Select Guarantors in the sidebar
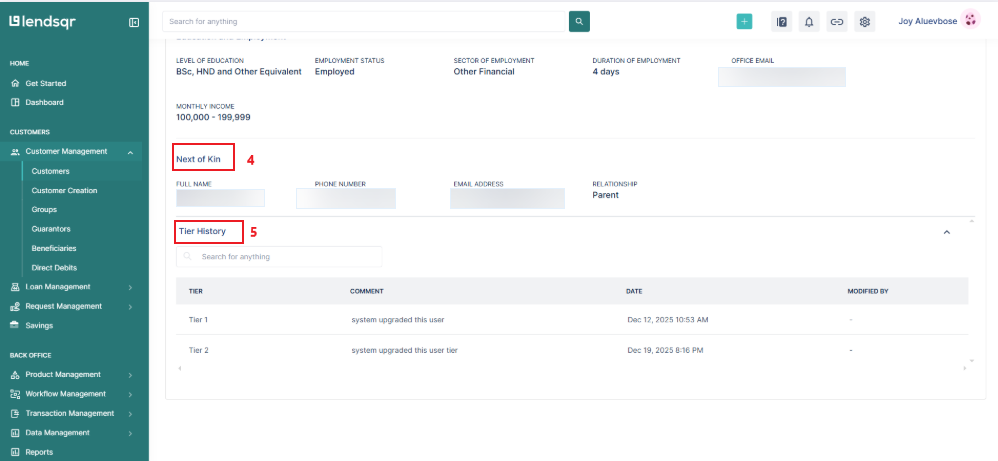998x461 pixels. pyautogui.click(x=51, y=229)
